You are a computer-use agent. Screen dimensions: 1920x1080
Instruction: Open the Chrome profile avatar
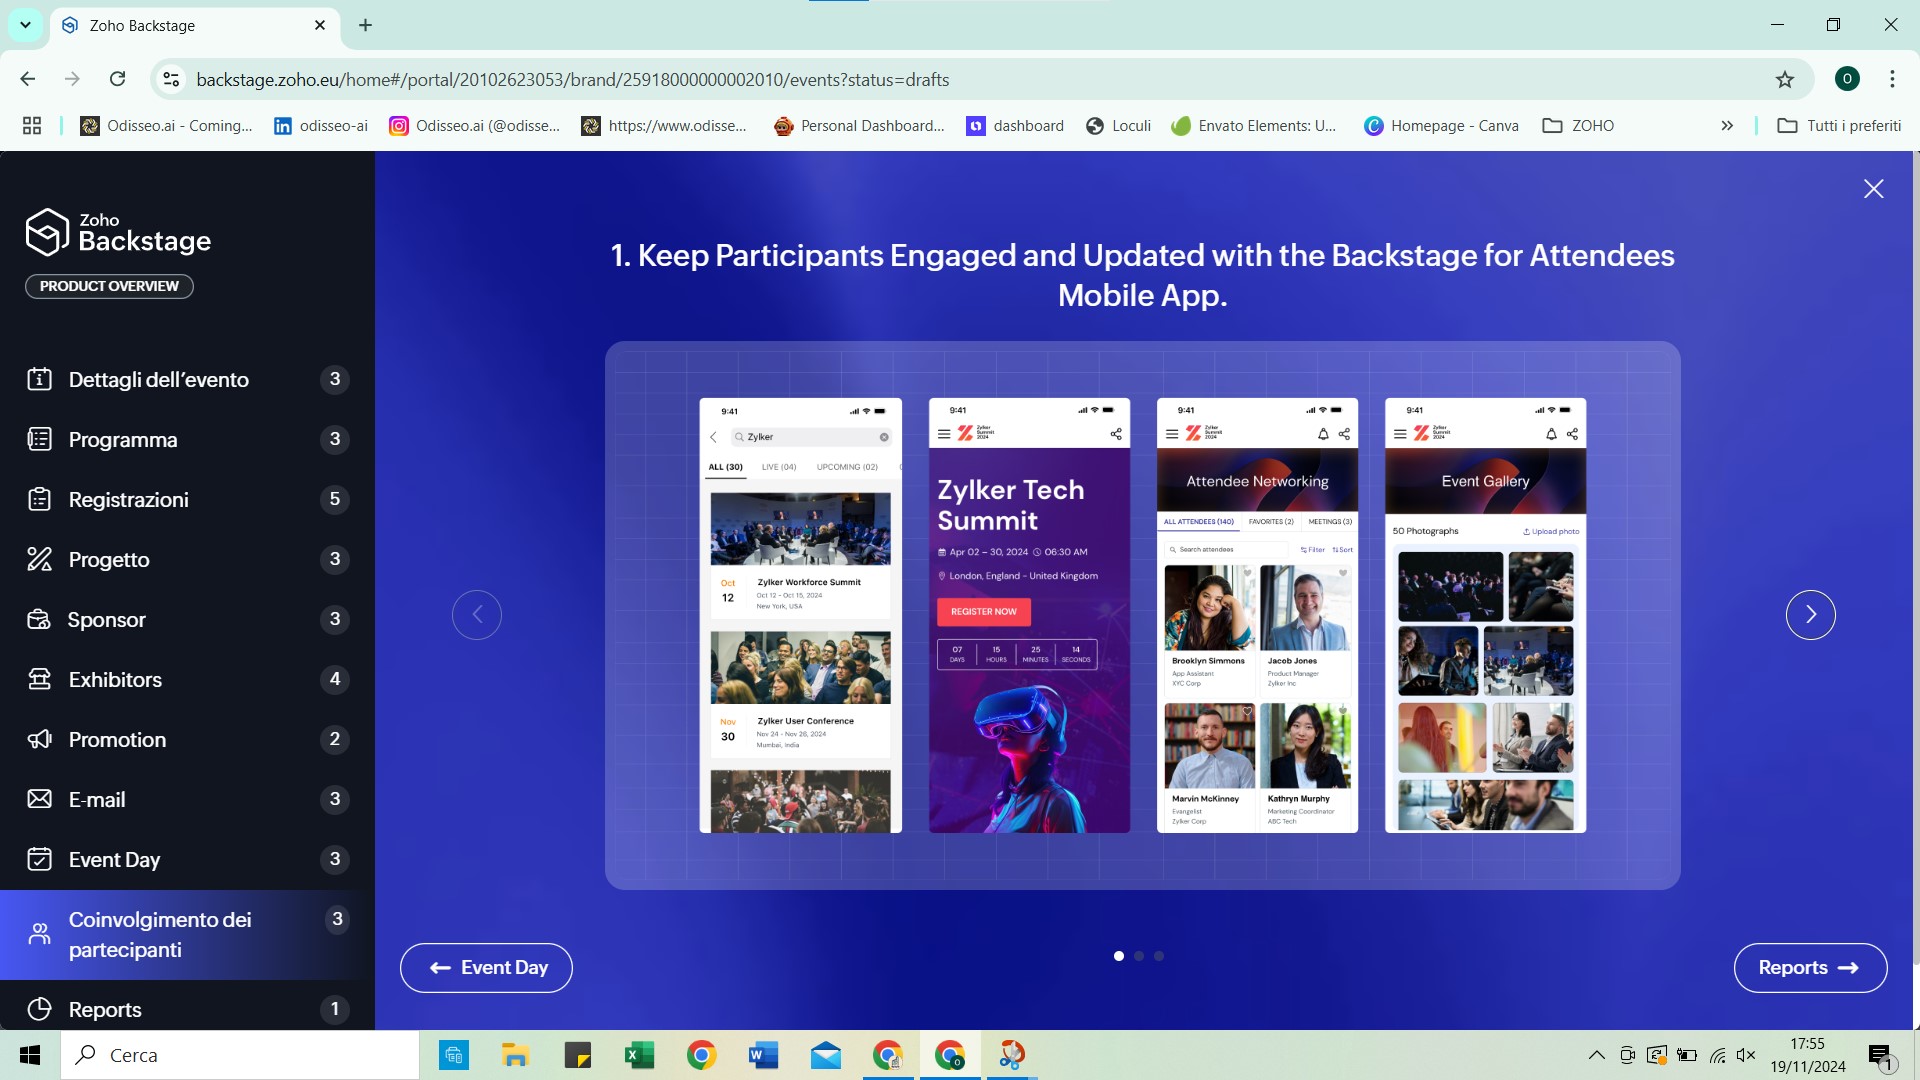click(x=1847, y=79)
